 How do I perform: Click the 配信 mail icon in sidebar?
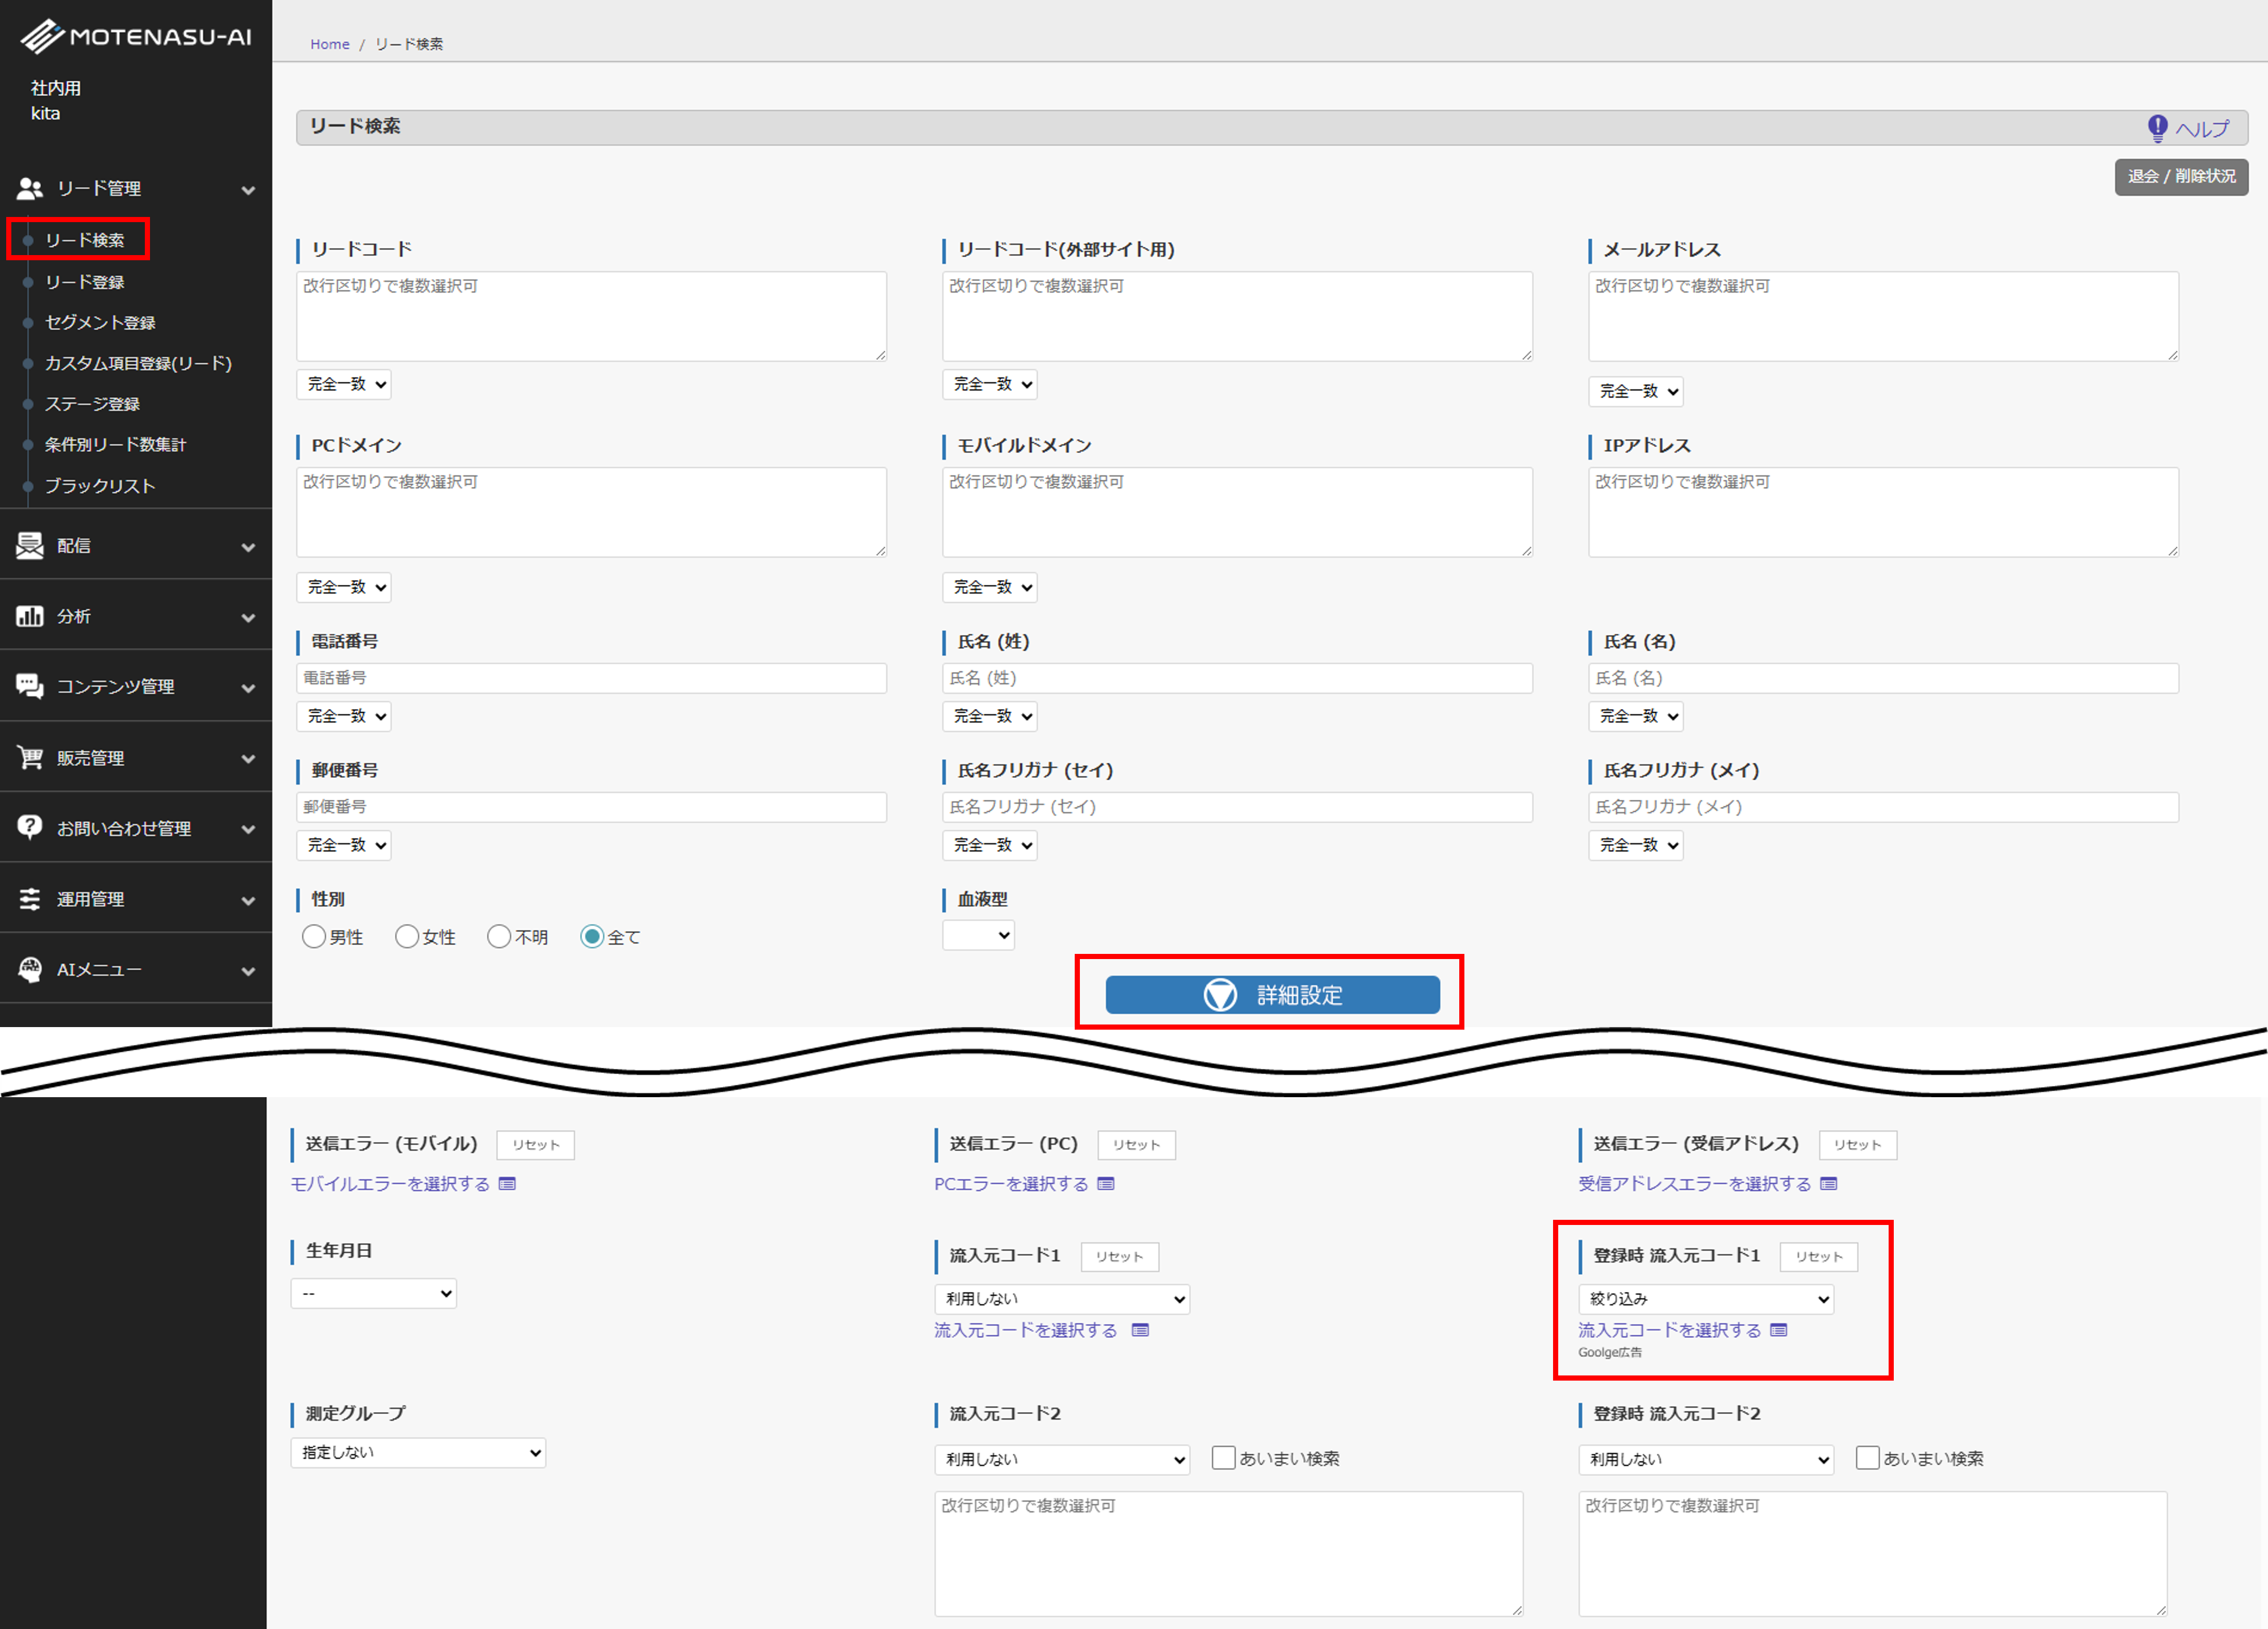30,545
